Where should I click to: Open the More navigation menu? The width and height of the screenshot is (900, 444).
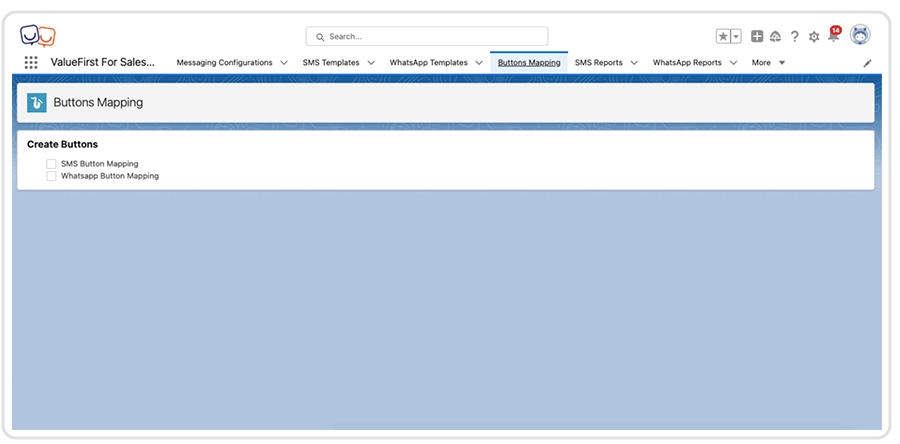[768, 63]
